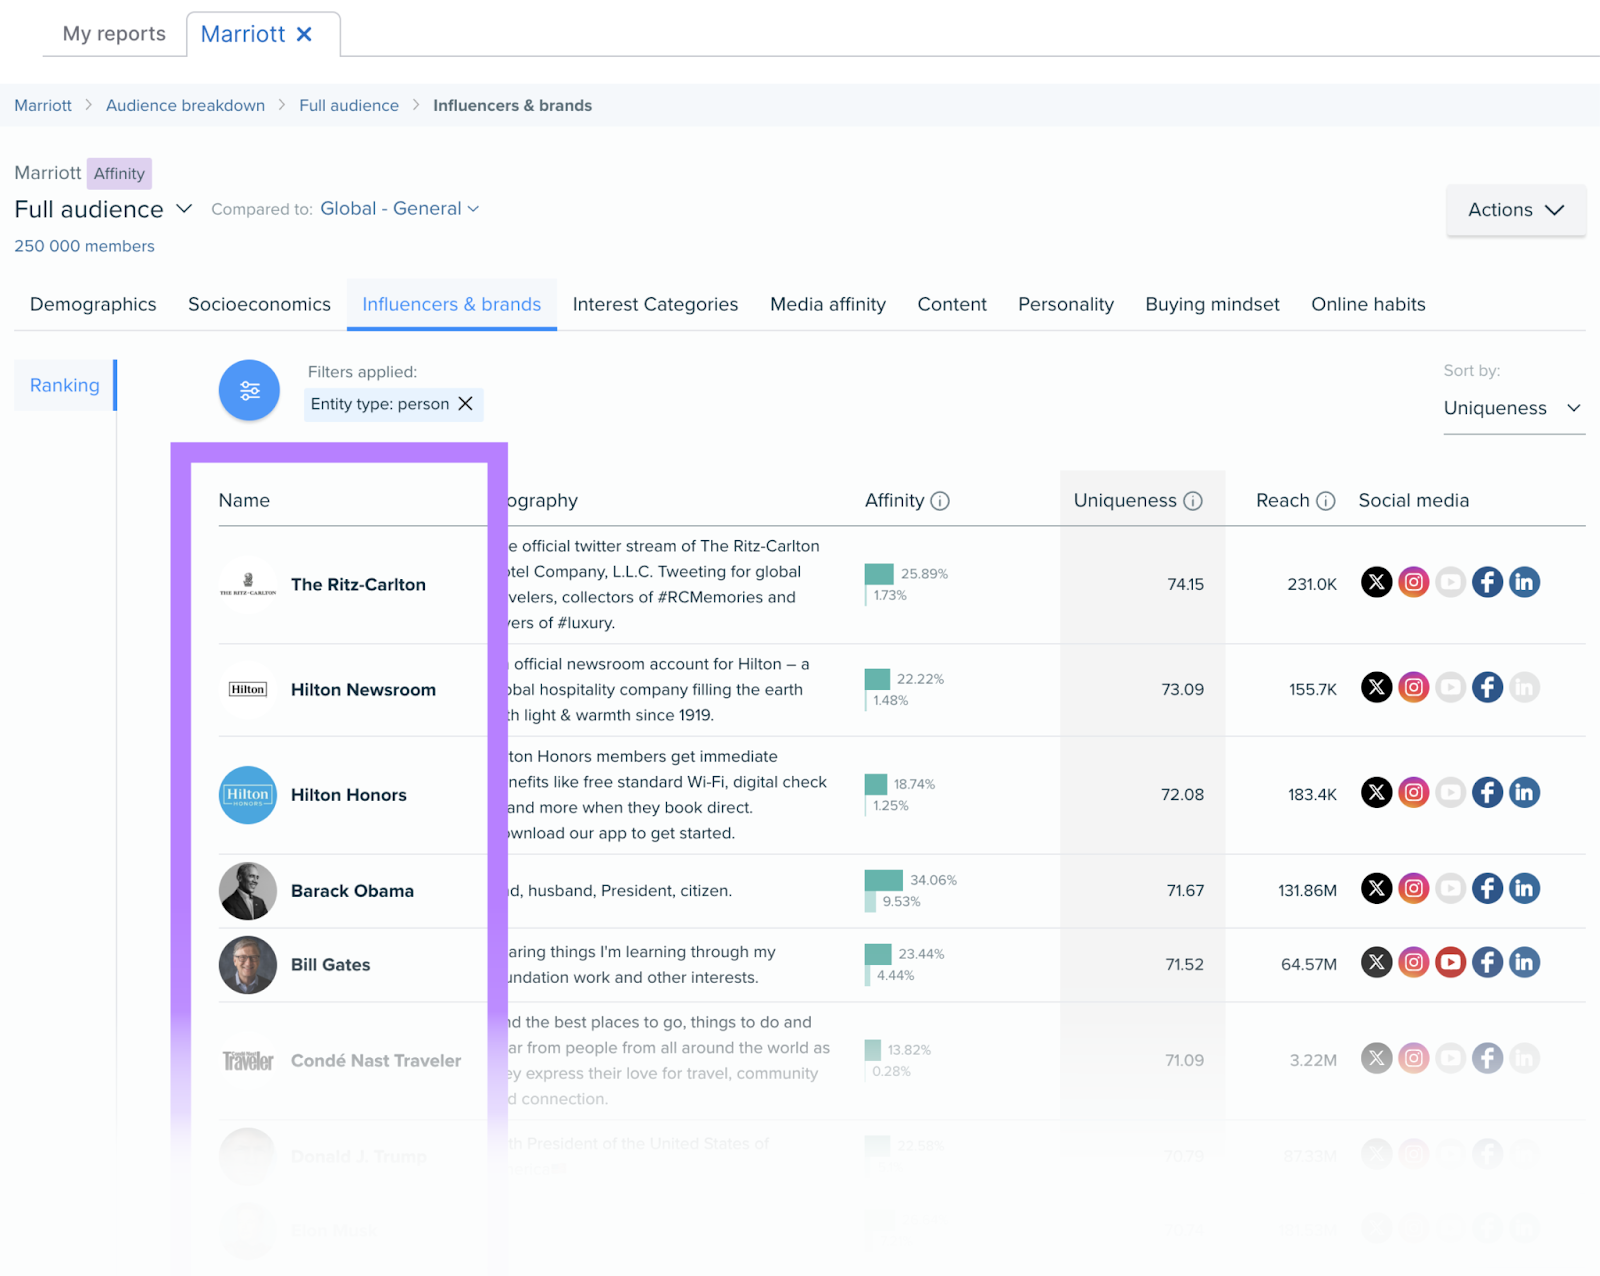Click the Uniqueness column info icon

click(x=1193, y=501)
